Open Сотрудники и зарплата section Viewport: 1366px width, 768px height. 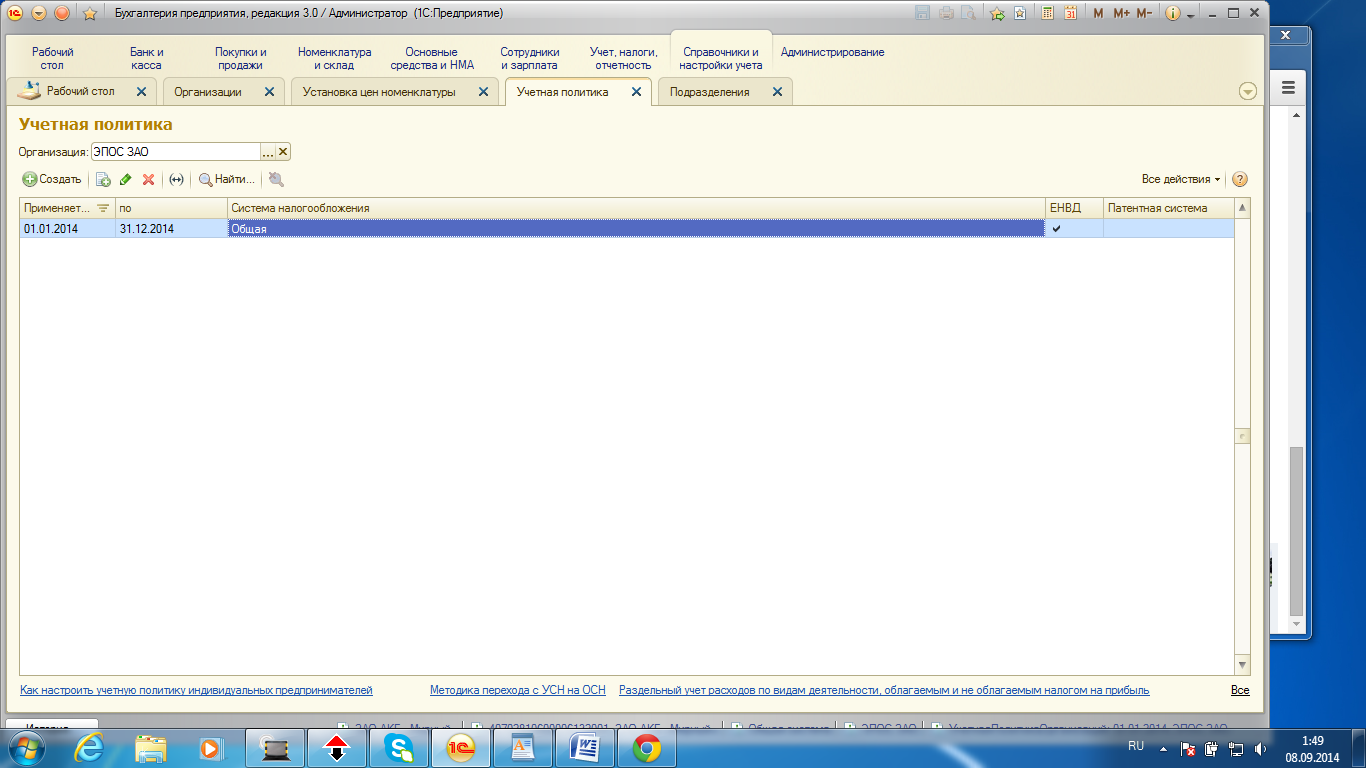pos(530,58)
